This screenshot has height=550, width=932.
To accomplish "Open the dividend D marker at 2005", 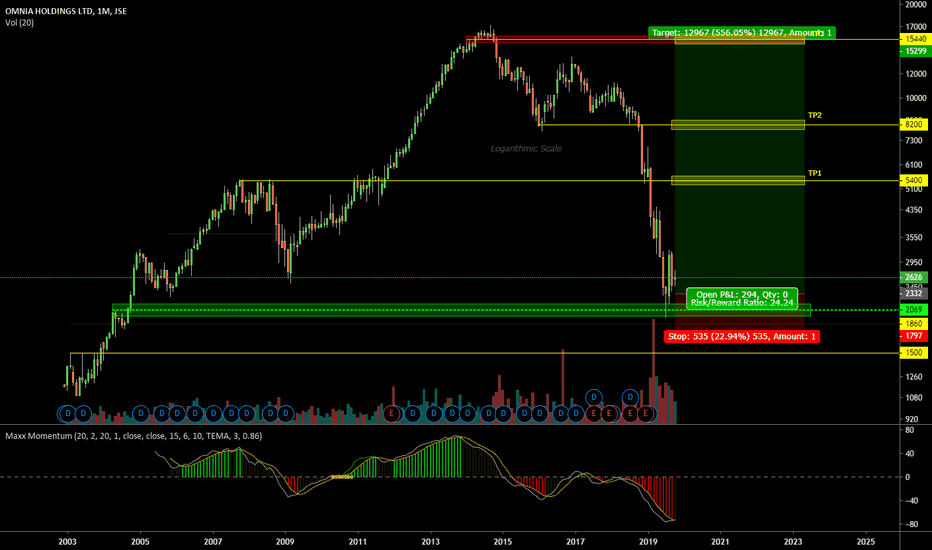I will pos(141,413).
